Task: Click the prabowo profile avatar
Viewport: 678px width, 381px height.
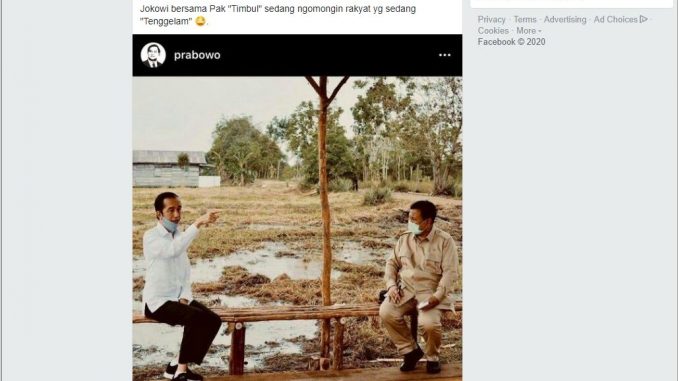Action: point(153,55)
